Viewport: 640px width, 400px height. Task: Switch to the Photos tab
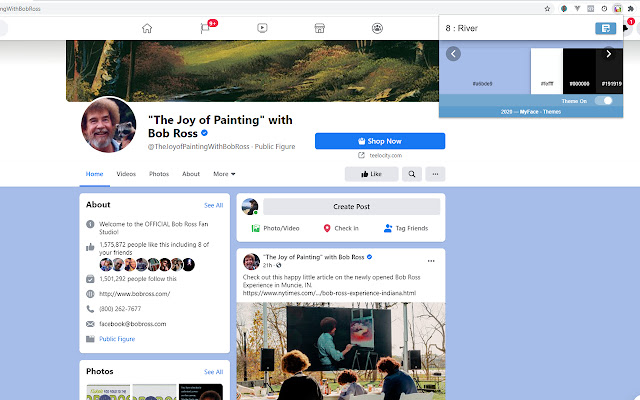(159, 174)
